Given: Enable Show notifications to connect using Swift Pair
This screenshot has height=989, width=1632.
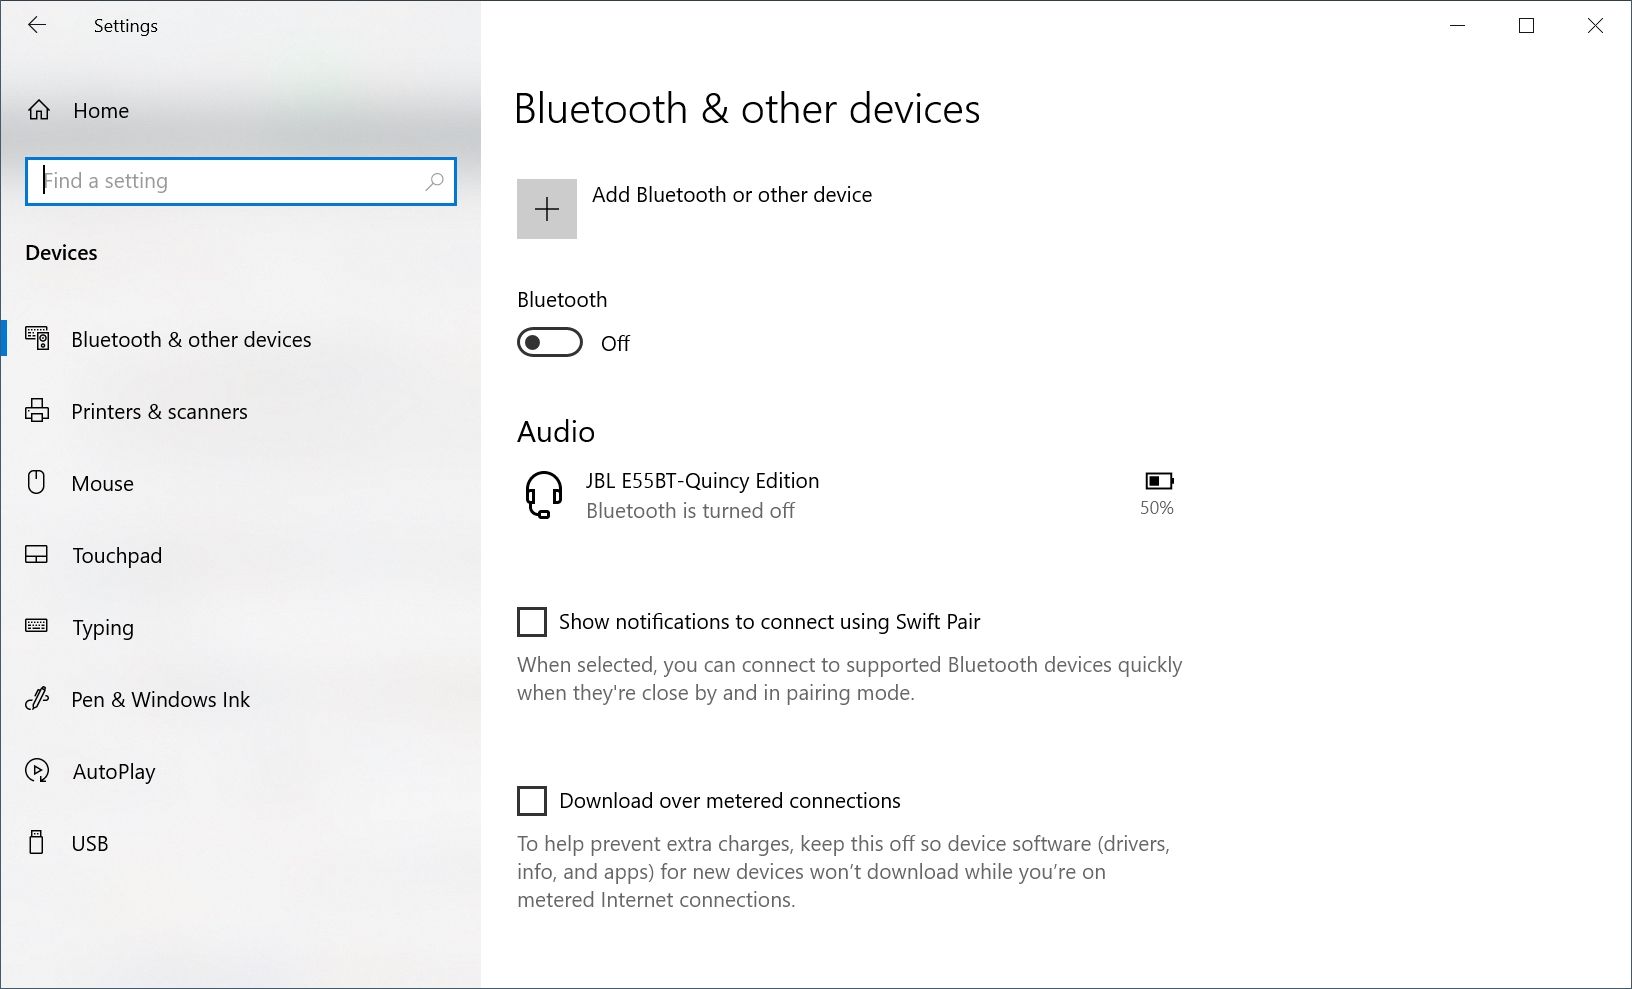Looking at the screenshot, I should 530,621.
